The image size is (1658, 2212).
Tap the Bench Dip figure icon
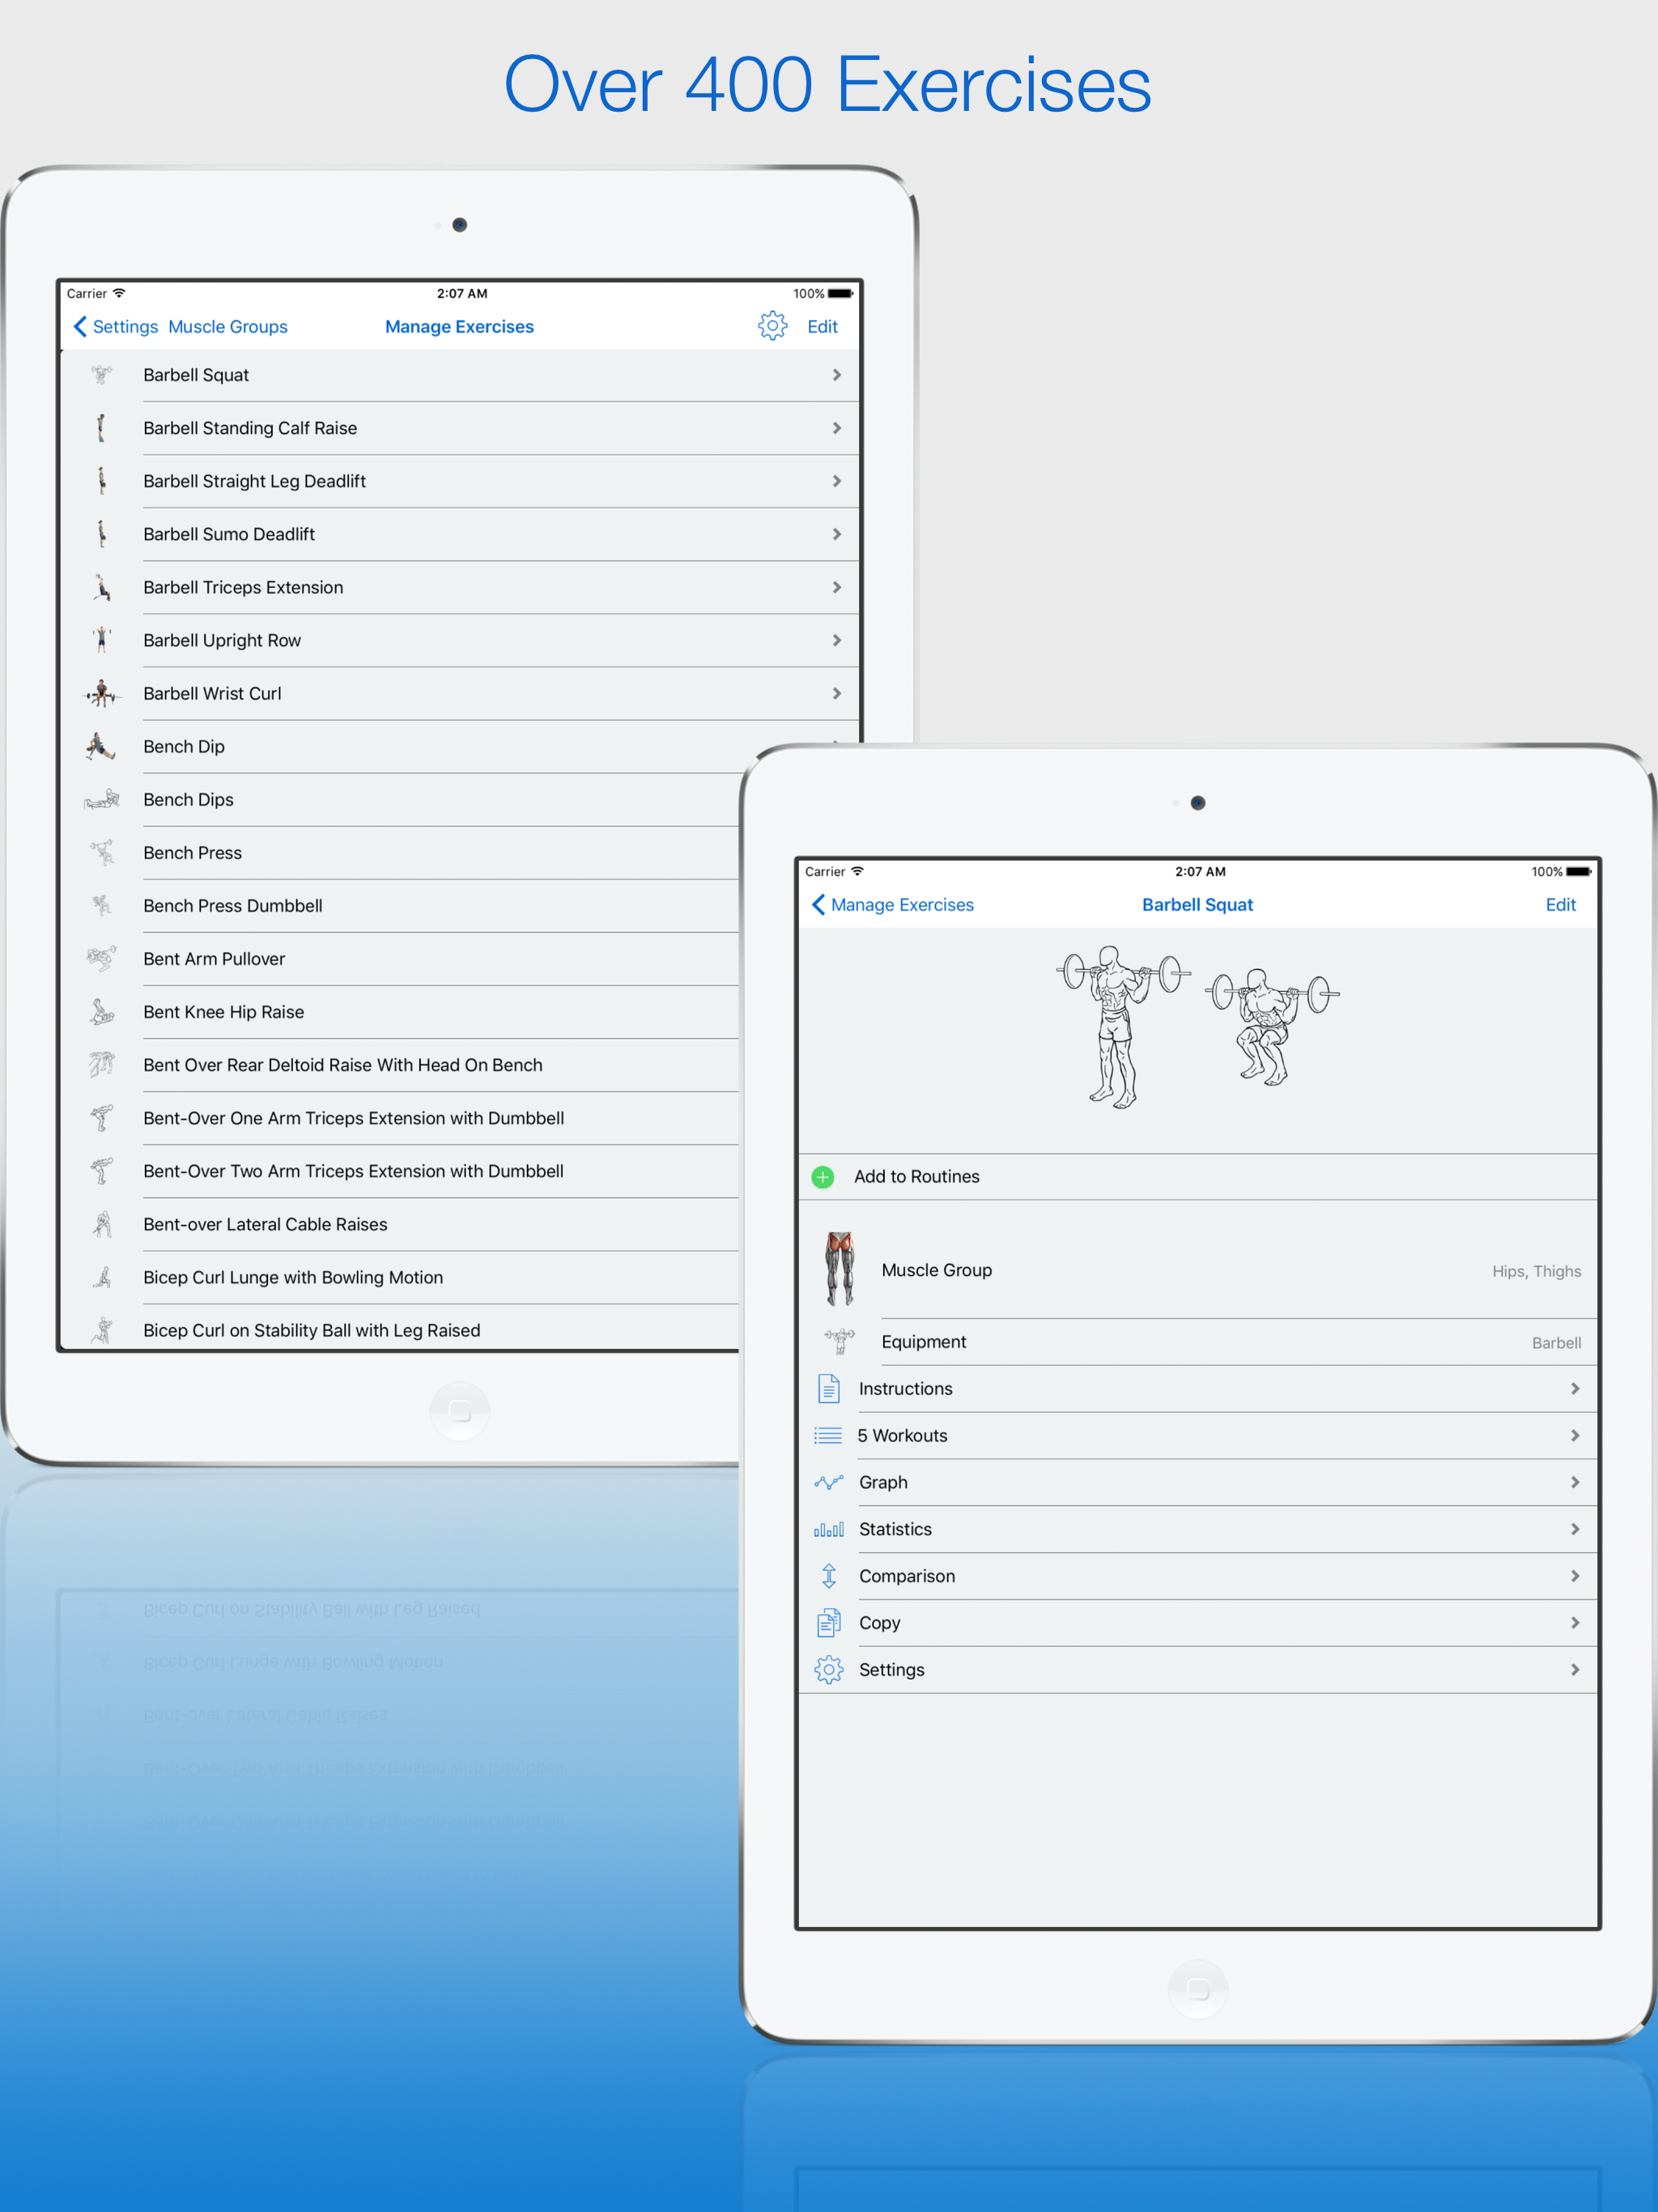point(101,746)
